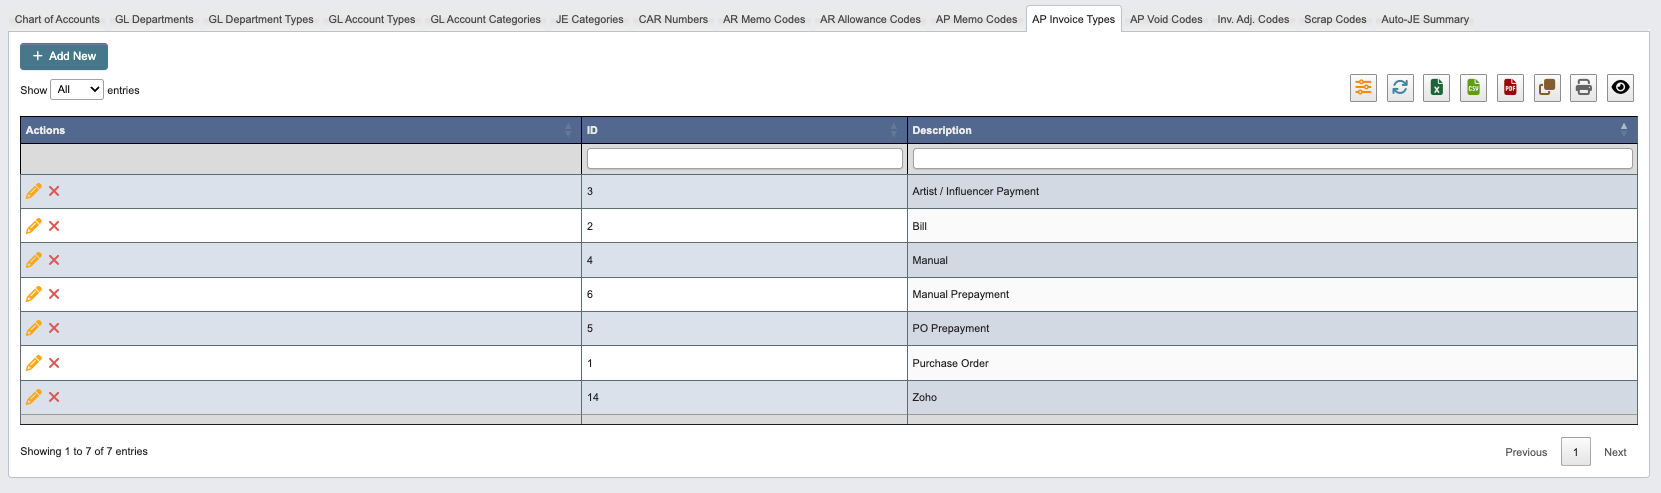Delete the Zoho invoice type
This screenshot has width=1661, height=493.
click(x=54, y=397)
